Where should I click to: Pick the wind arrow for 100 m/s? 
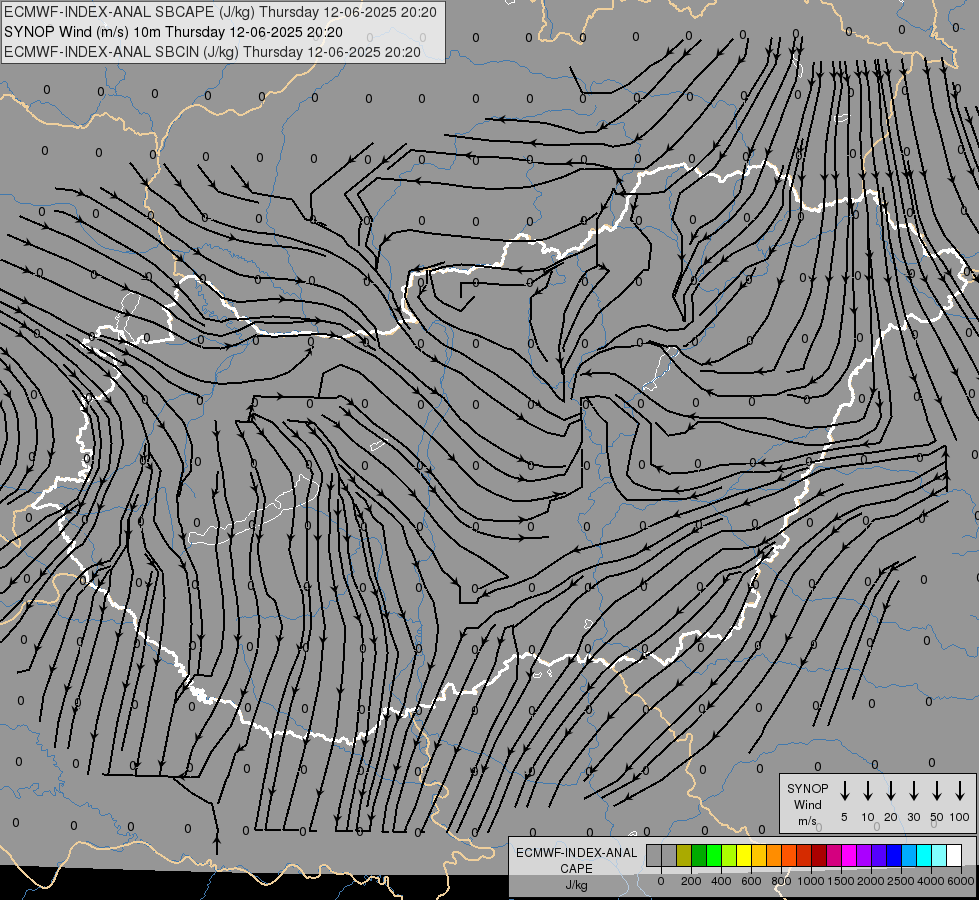click(x=960, y=791)
